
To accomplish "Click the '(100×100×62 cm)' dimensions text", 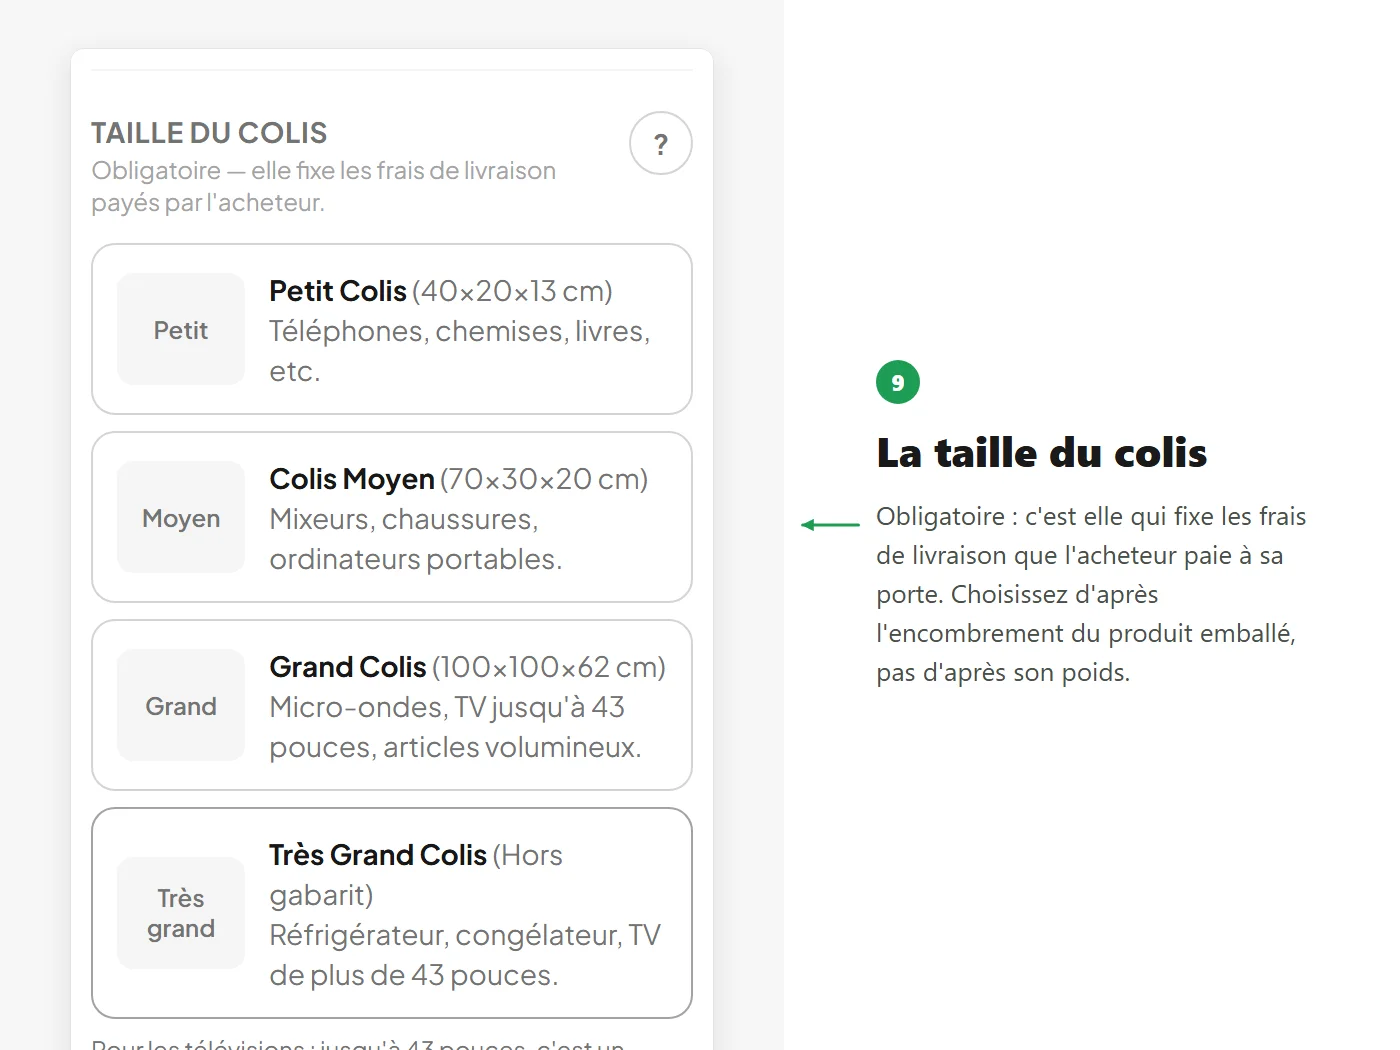I will tap(549, 667).
